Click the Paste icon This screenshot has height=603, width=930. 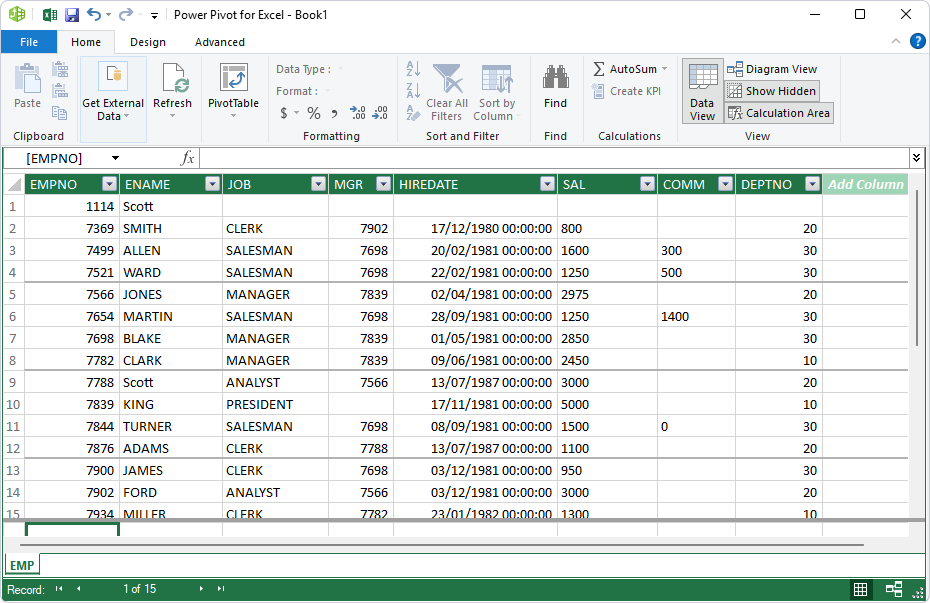pos(27,79)
